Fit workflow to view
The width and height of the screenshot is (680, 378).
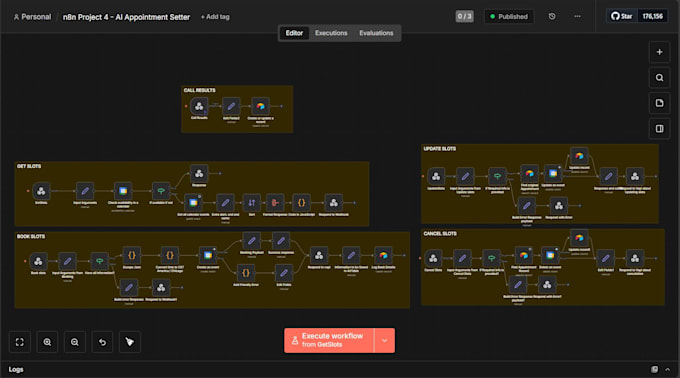(20, 342)
